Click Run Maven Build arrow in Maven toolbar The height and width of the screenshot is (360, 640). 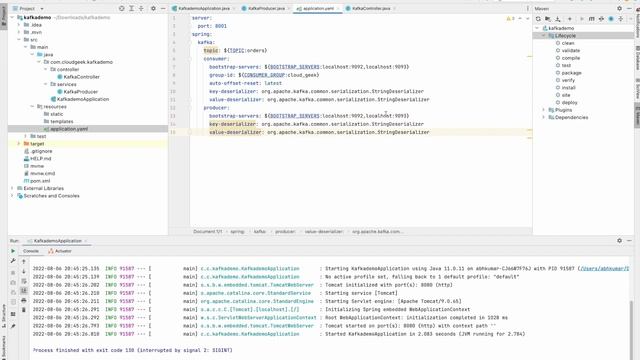pos(582,19)
